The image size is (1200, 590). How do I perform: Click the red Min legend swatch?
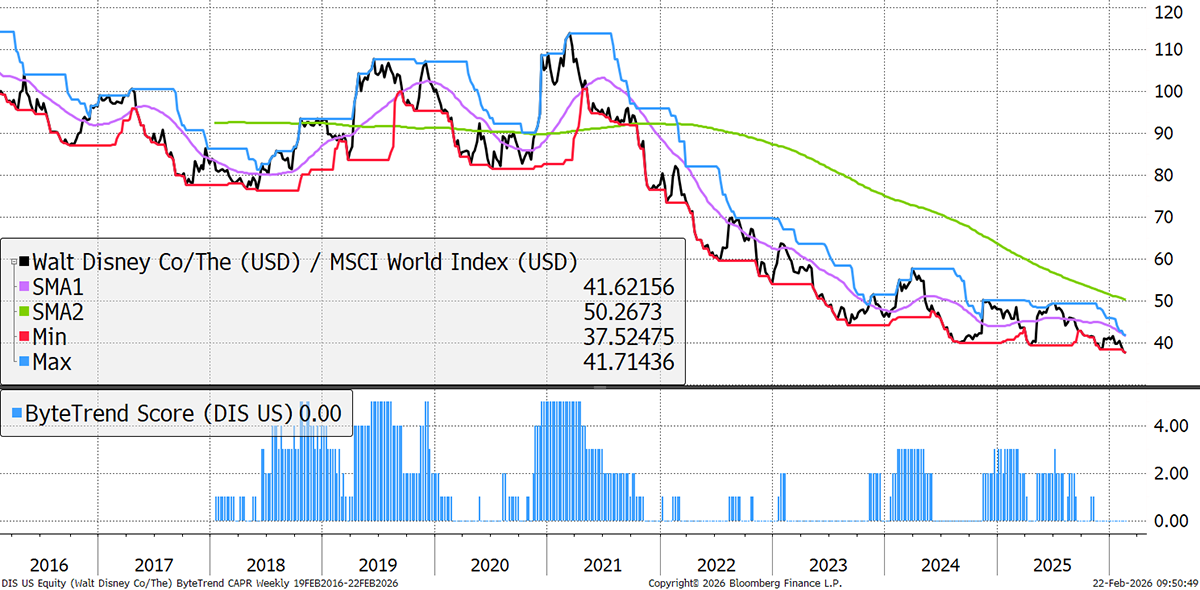[25, 338]
